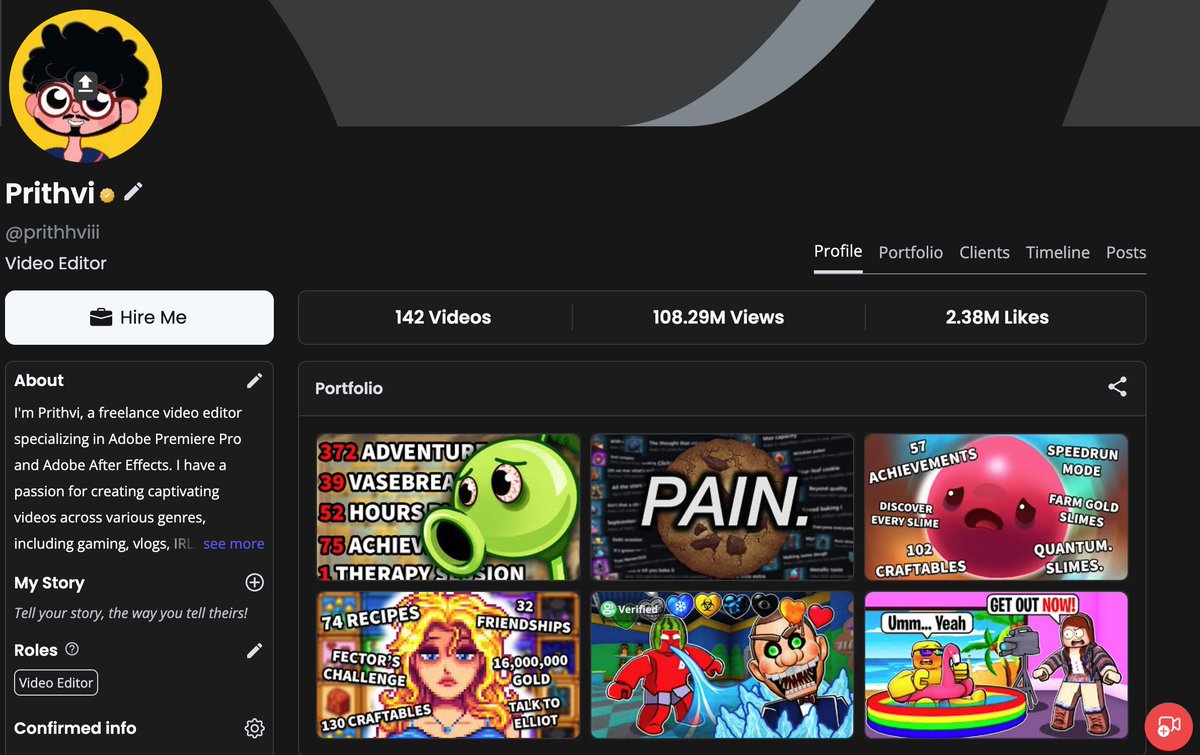Open the green peashooter video thumbnail

tap(448, 507)
